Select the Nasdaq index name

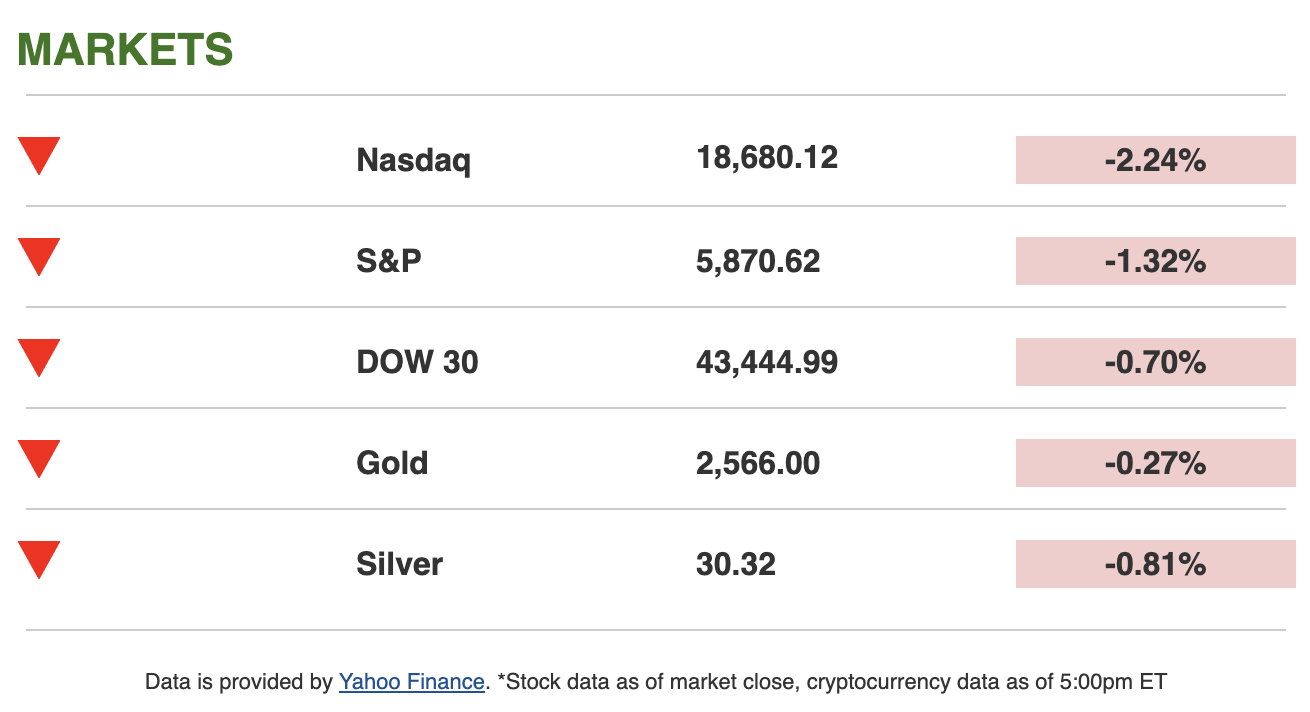[413, 160]
